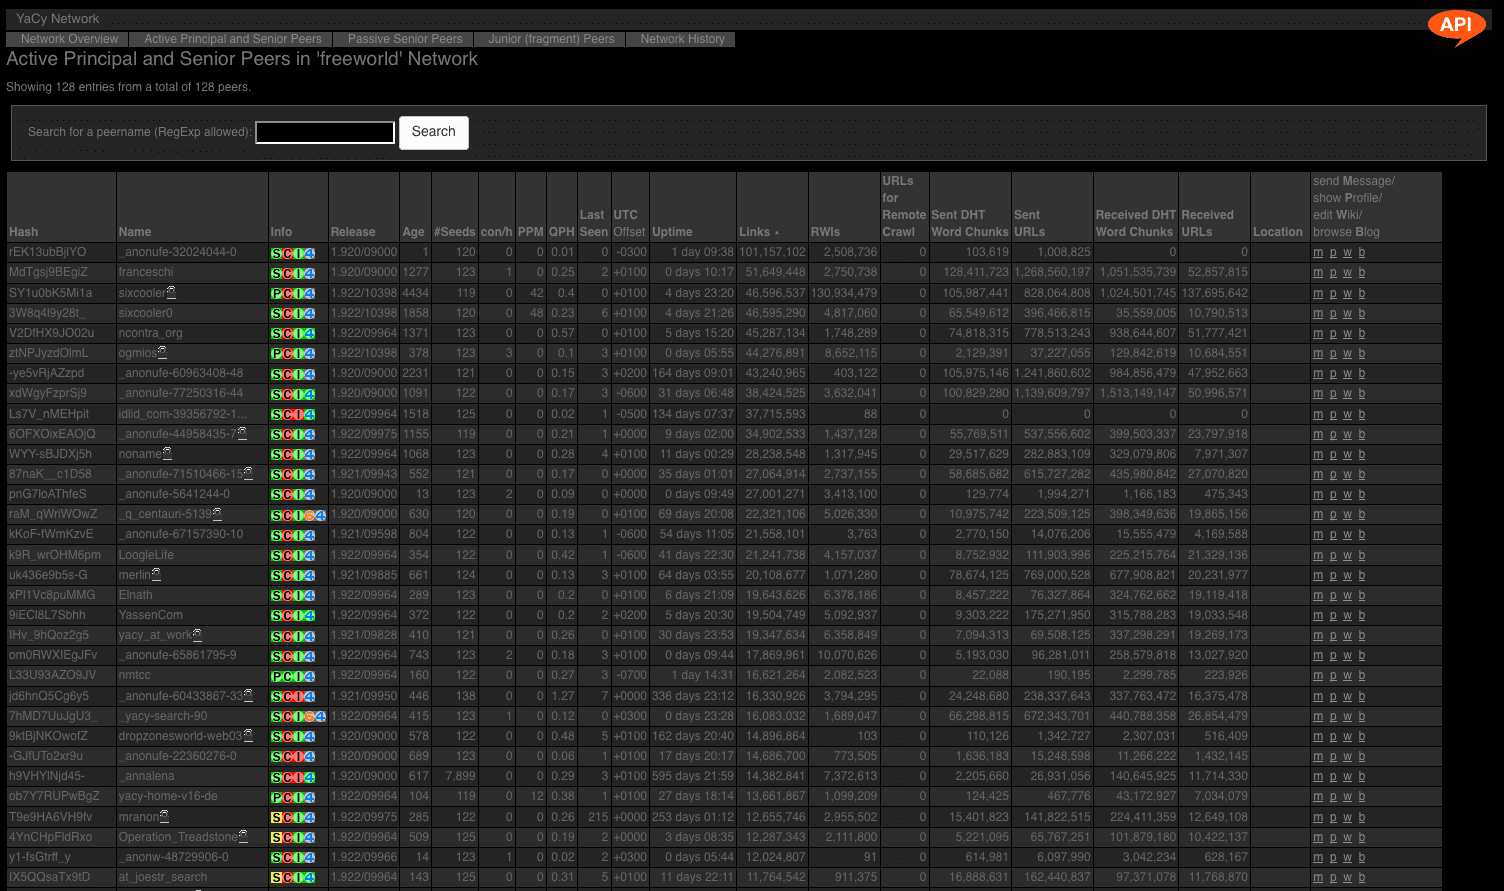This screenshot has height=891, width=1504.
Task: Go to the Junior (fragment) Peers tab
Action: click(551, 39)
